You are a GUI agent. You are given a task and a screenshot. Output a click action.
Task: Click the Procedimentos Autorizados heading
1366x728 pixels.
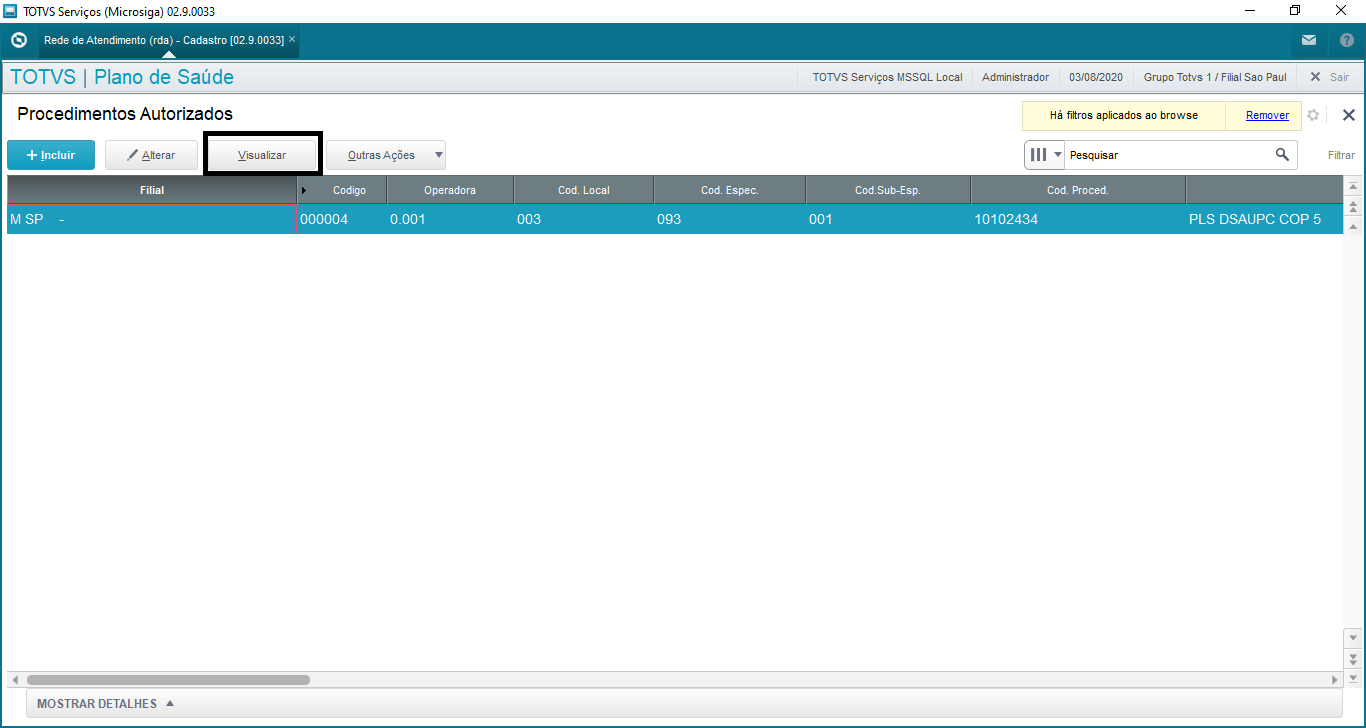[x=125, y=114]
